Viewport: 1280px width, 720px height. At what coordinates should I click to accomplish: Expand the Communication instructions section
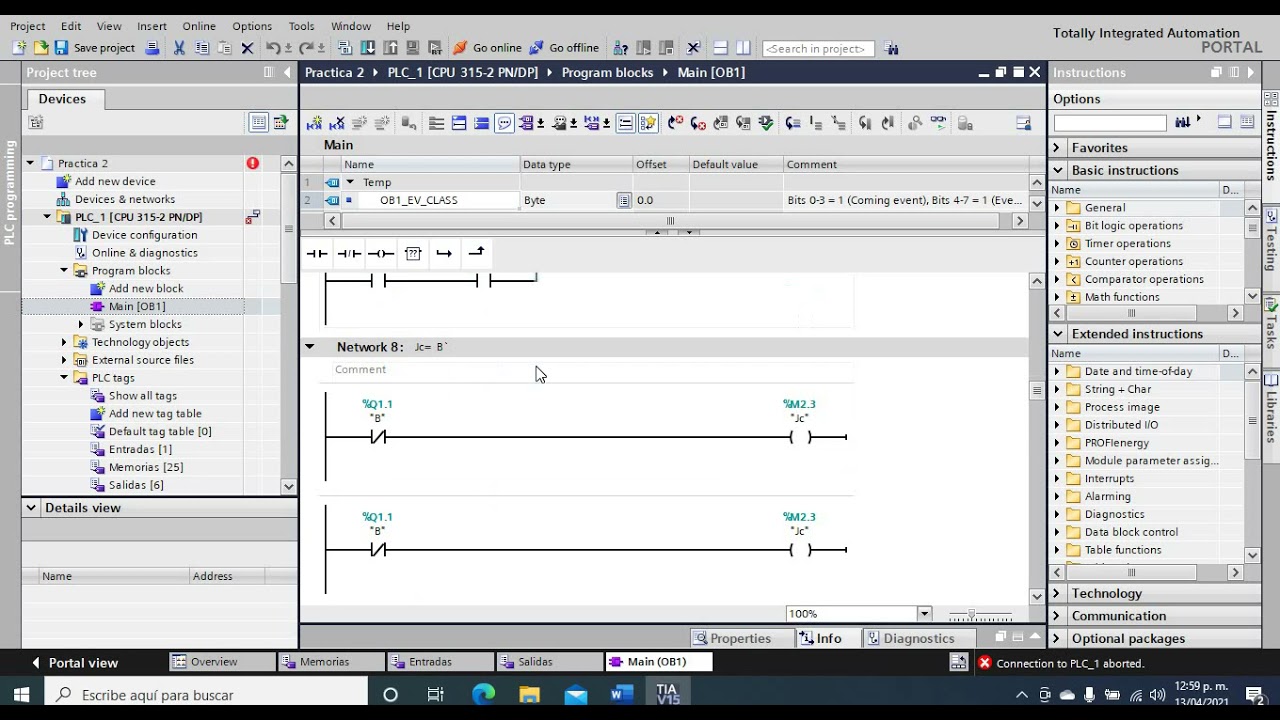point(1056,616)
